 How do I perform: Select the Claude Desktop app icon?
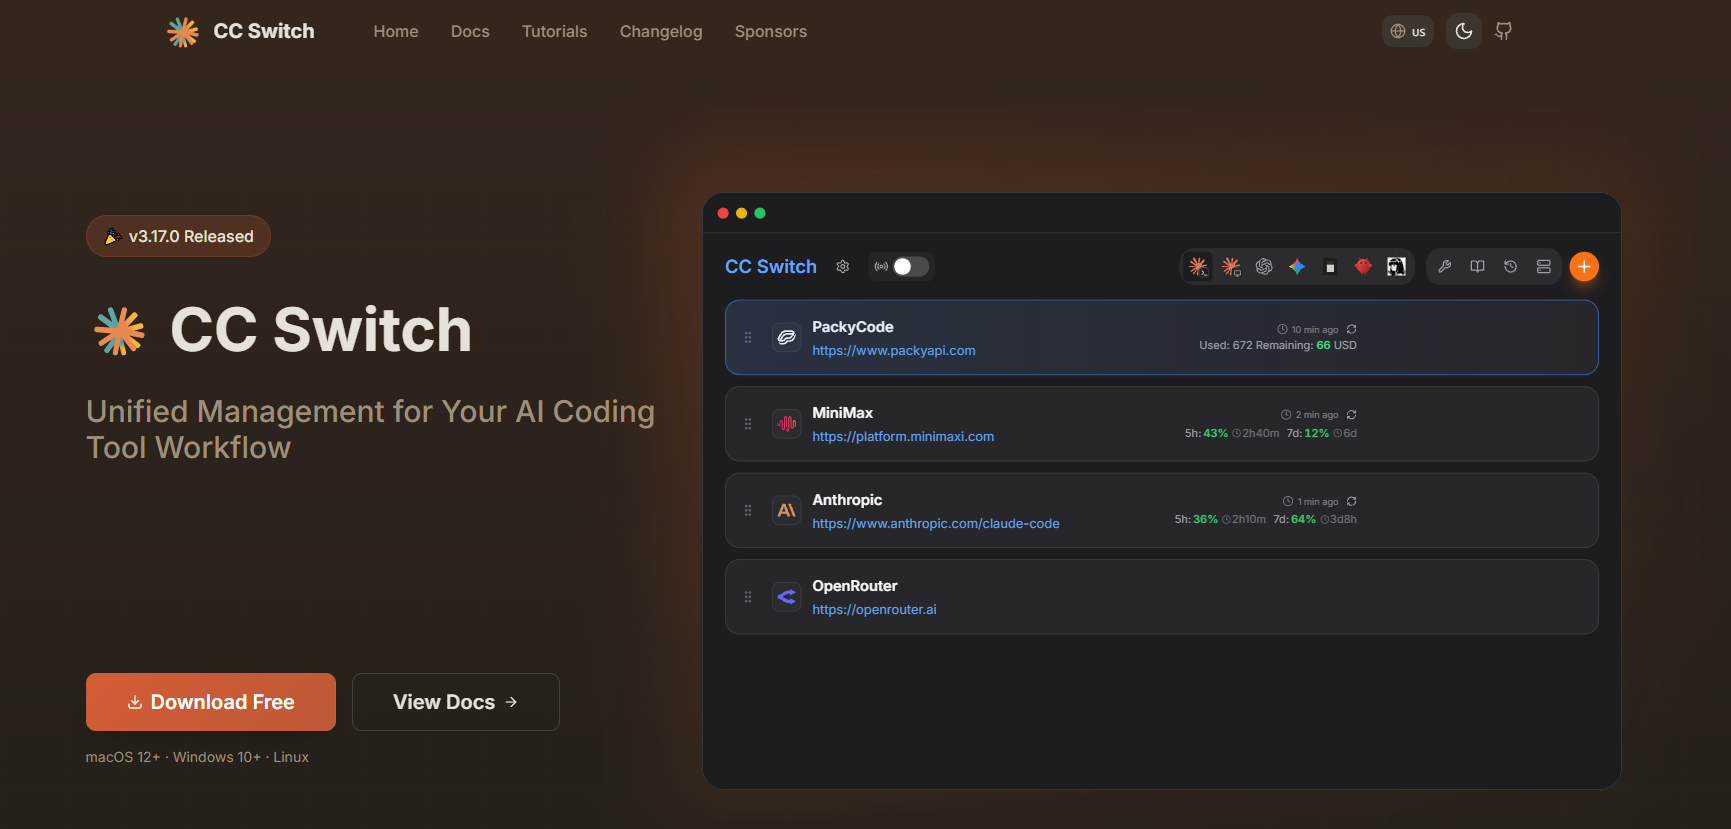pos(1231,267)
